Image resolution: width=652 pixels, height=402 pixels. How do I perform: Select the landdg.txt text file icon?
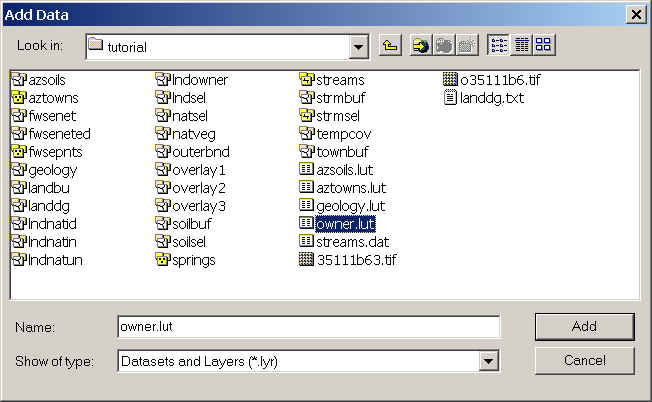[451, 98]
